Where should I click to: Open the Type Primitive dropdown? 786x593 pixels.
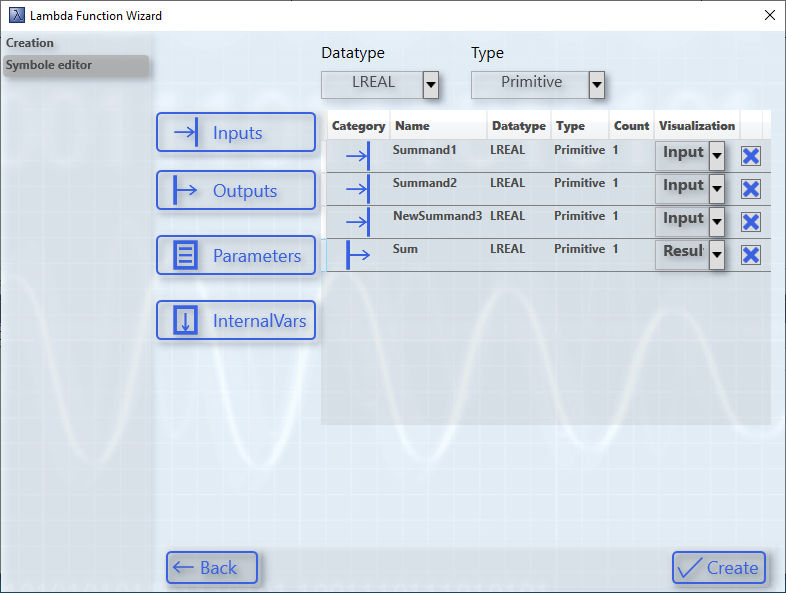tap(597, 85)
